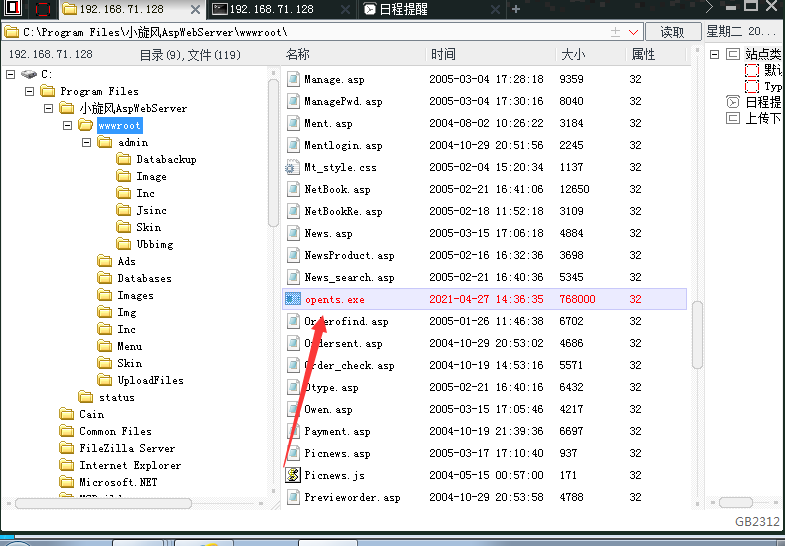Collapse the admin folder node
This screenshot has height=546, width=785.
[86, 143]
